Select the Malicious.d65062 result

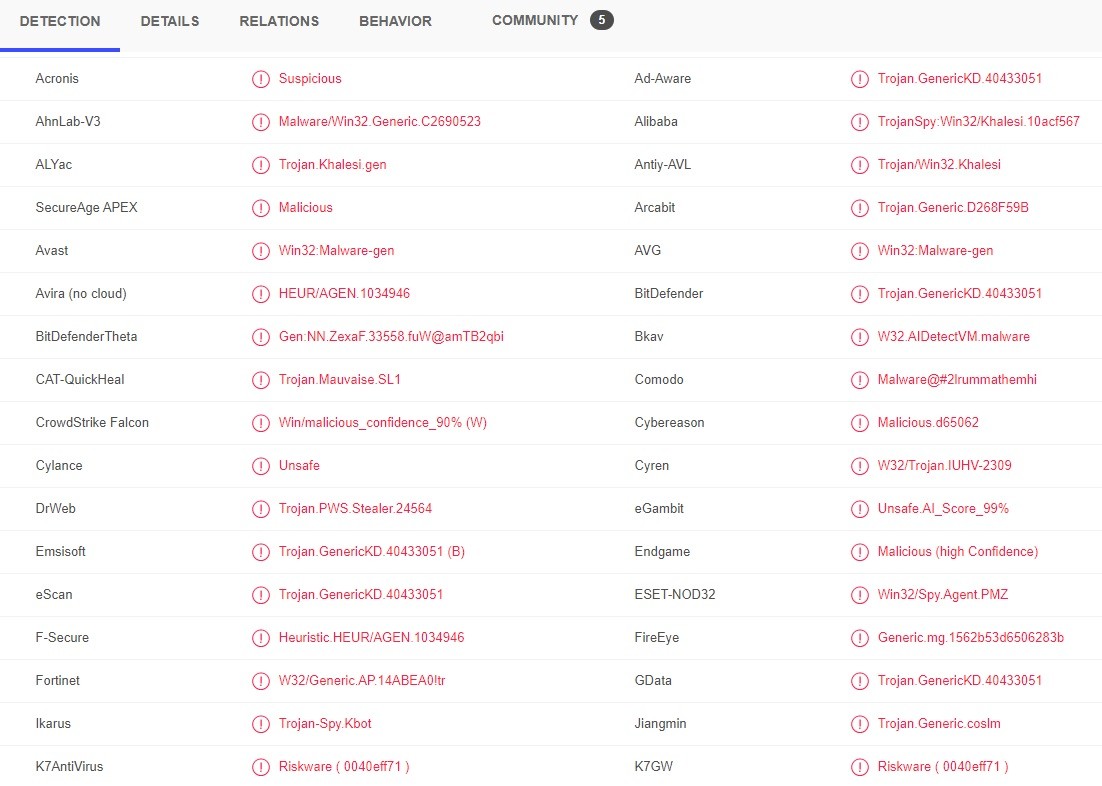928,422
